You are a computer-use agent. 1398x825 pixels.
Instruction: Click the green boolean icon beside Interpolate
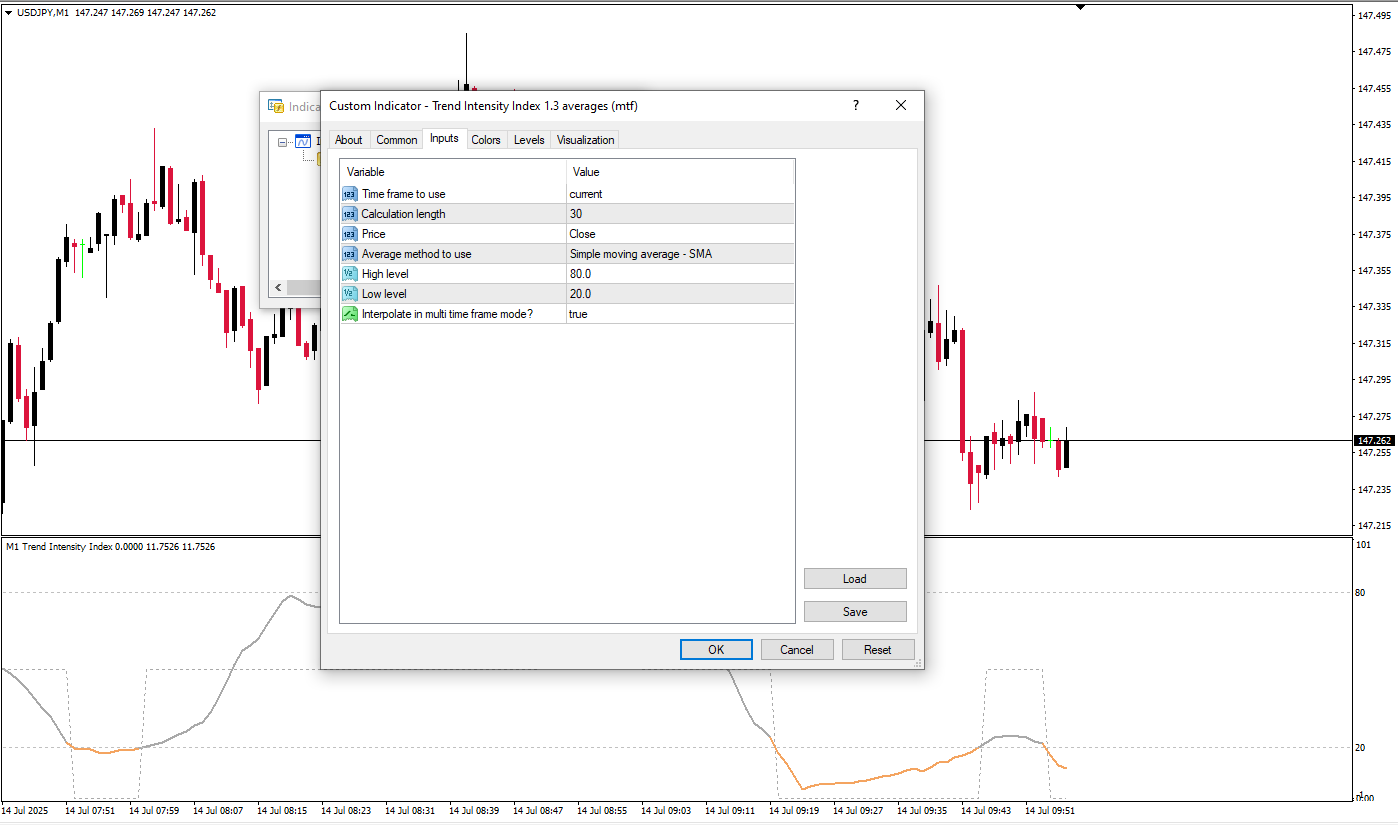click(x=349, y=314)
